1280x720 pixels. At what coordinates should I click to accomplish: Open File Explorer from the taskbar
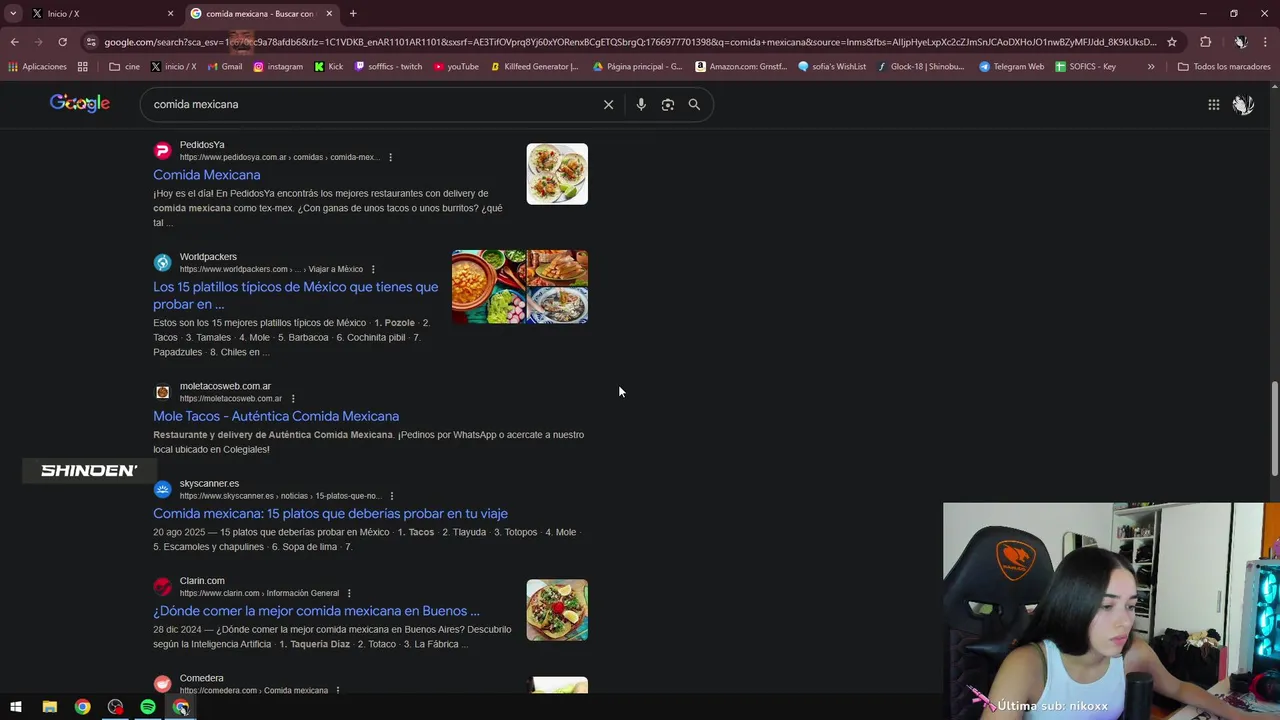click(x=49, y=707)
